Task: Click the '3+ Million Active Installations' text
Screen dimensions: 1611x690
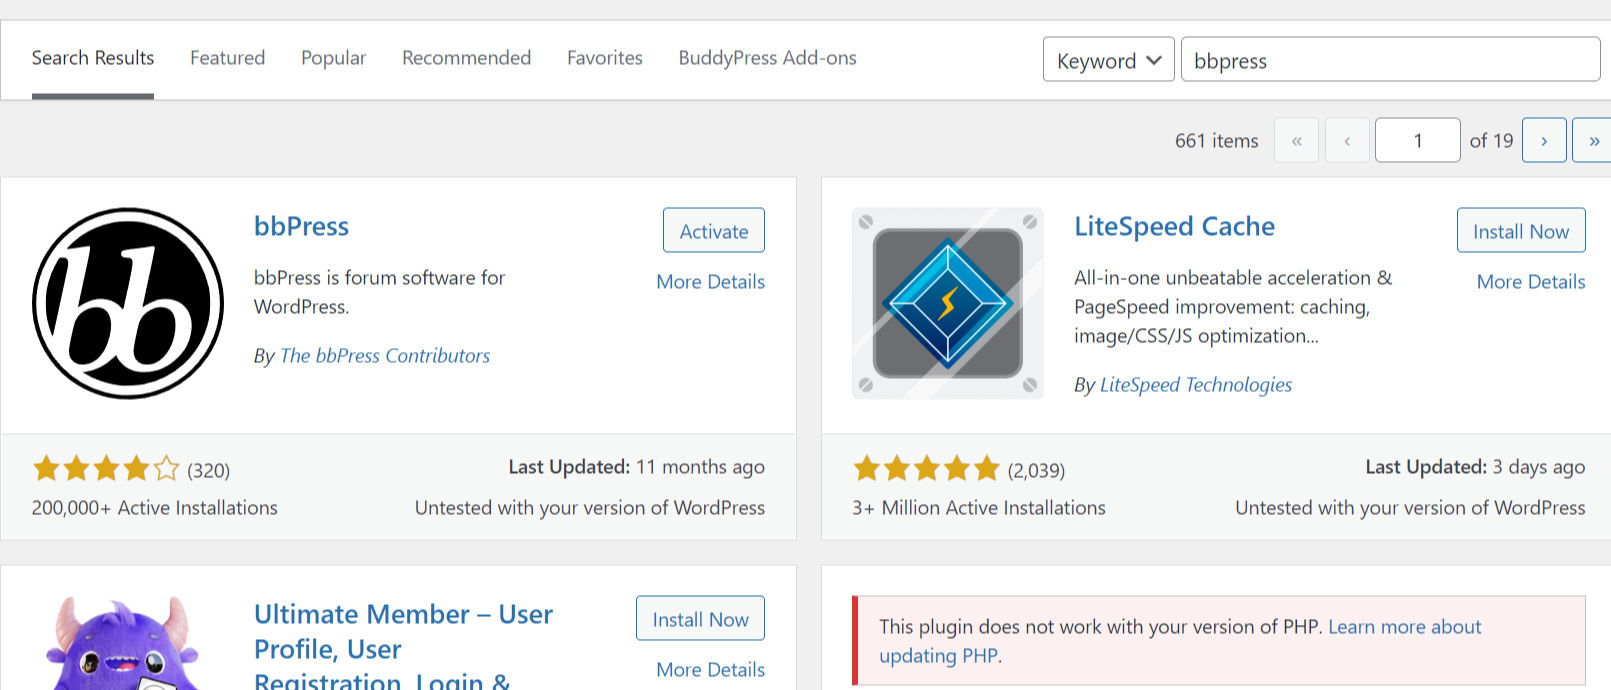Action: [x=979, y=508]
